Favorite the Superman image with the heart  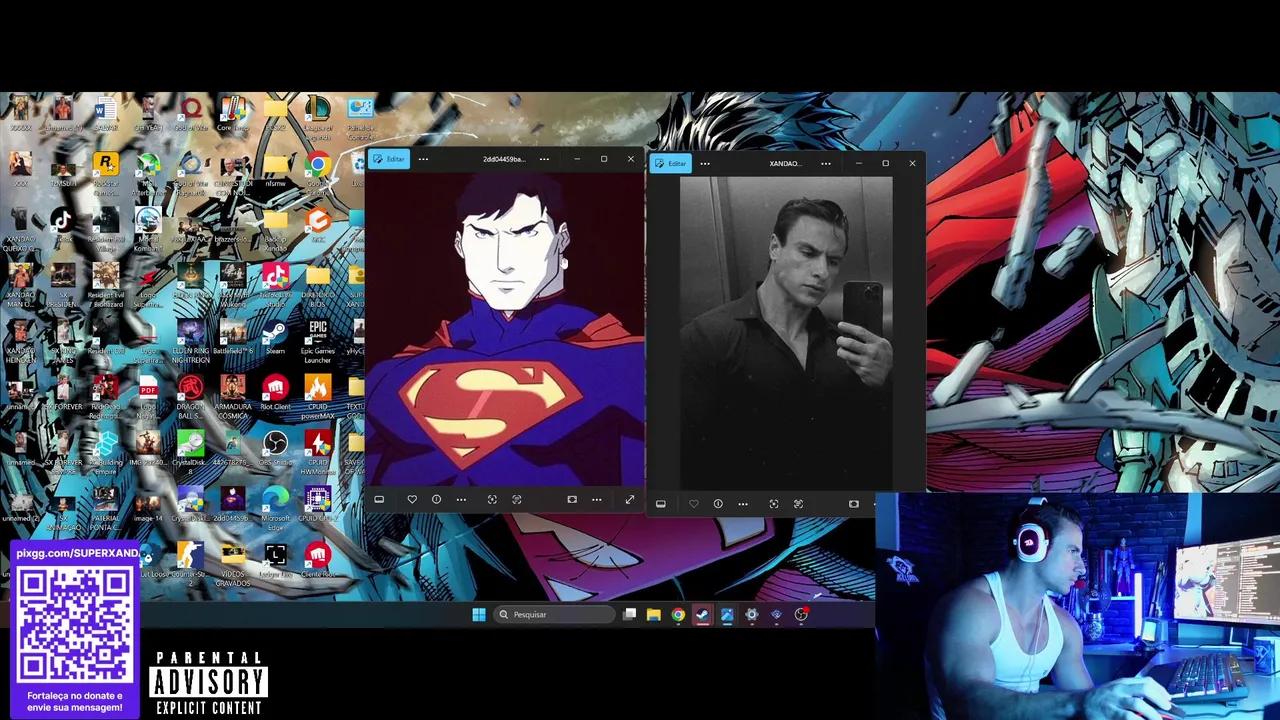click(412, 499)
